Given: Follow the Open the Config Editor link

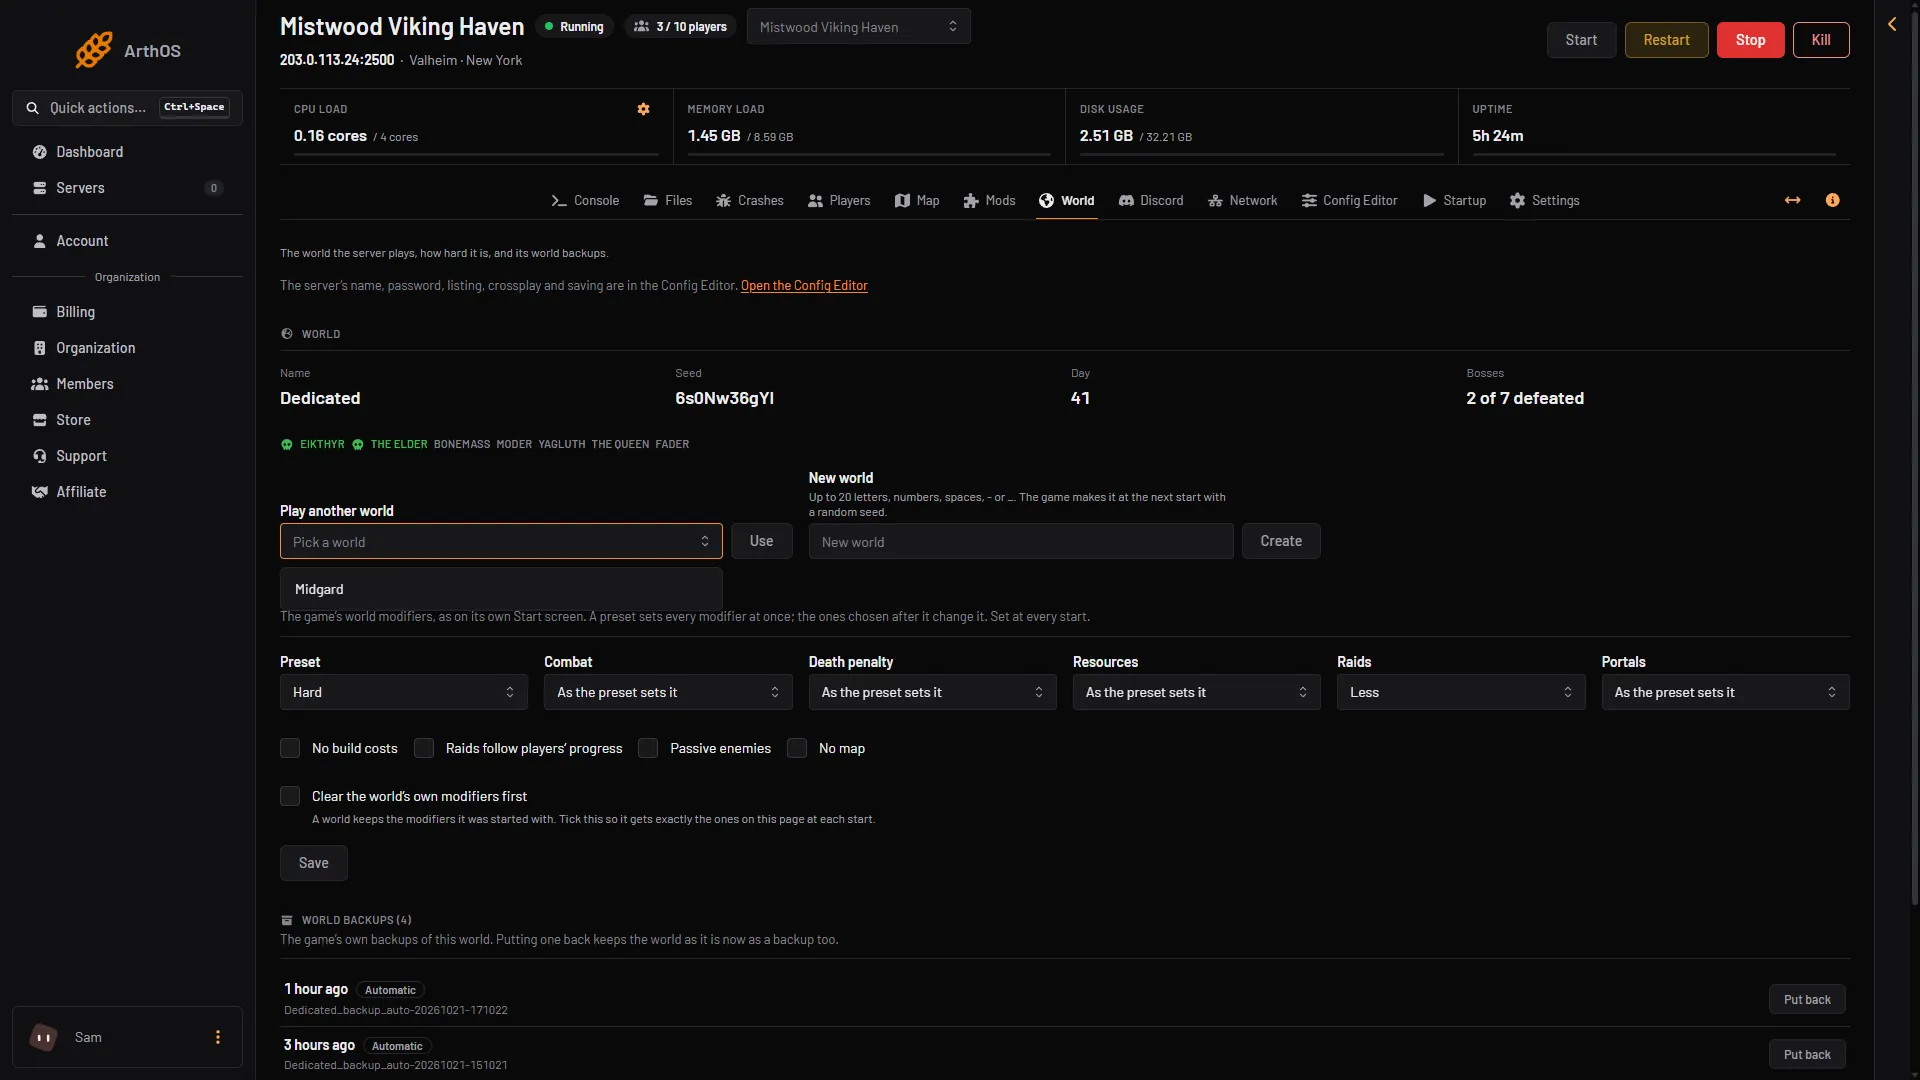Looking at the screenshot, I should 804,286.
